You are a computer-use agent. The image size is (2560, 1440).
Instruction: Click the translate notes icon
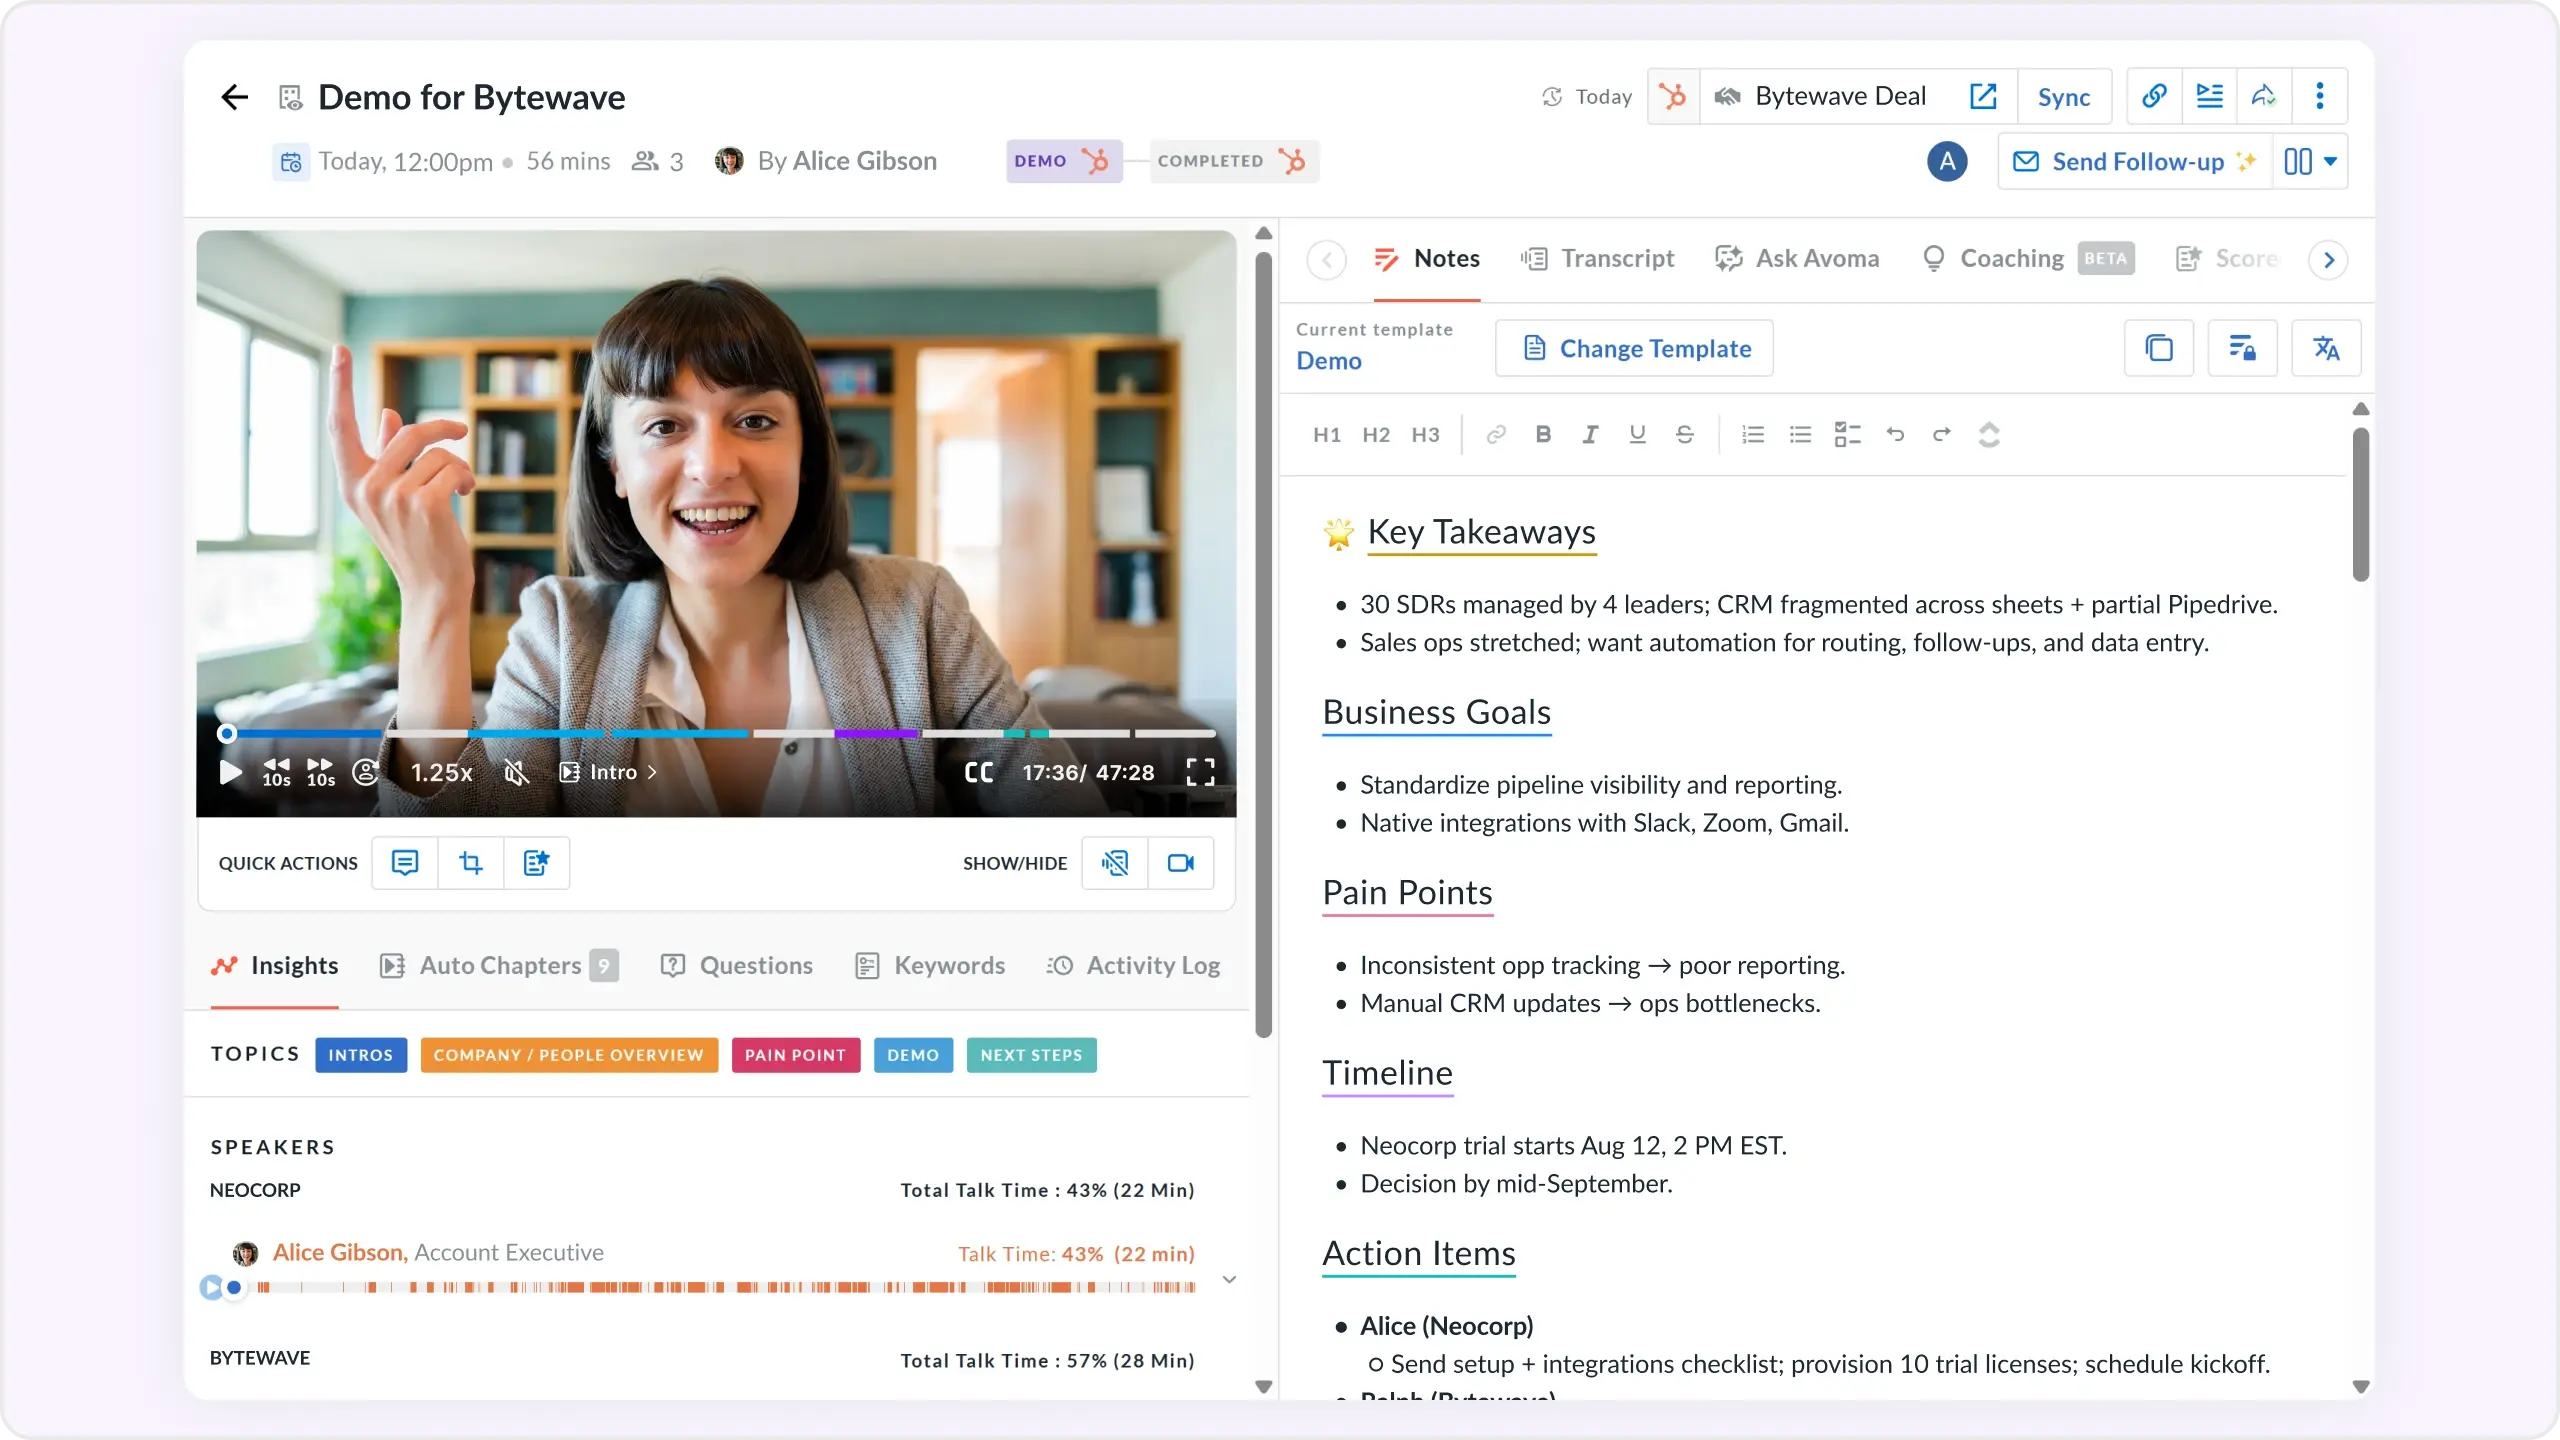click(x=2325, y=348)
